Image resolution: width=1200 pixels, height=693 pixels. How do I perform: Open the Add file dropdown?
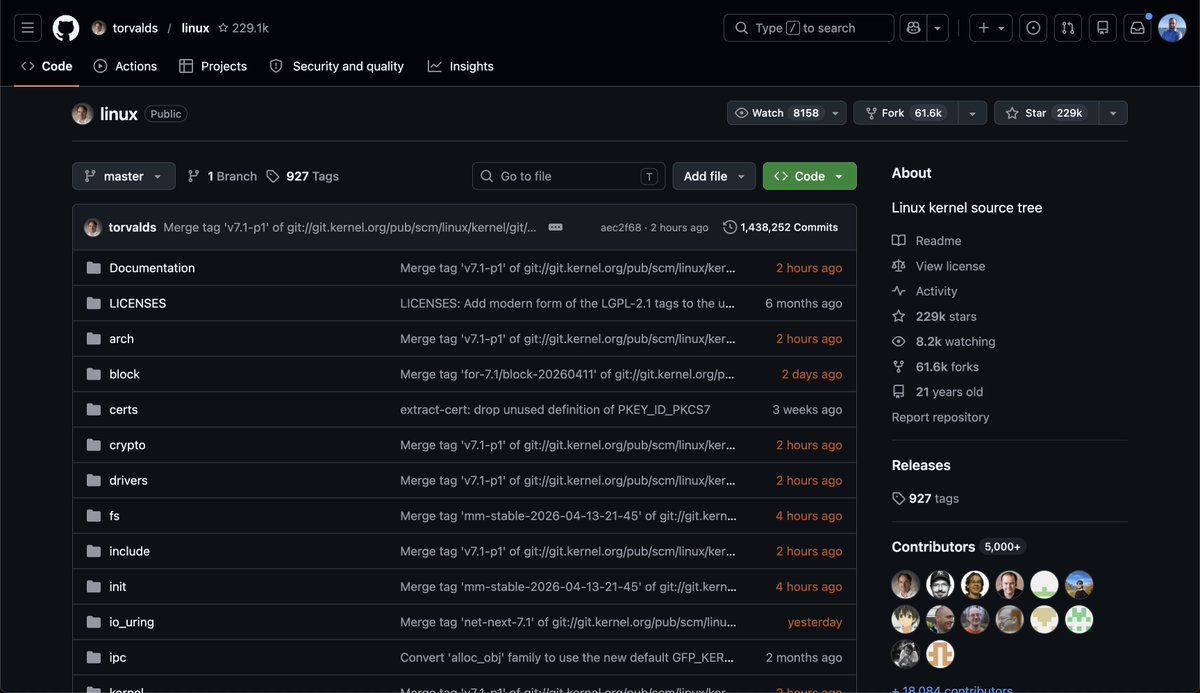(x=714, y=176)
